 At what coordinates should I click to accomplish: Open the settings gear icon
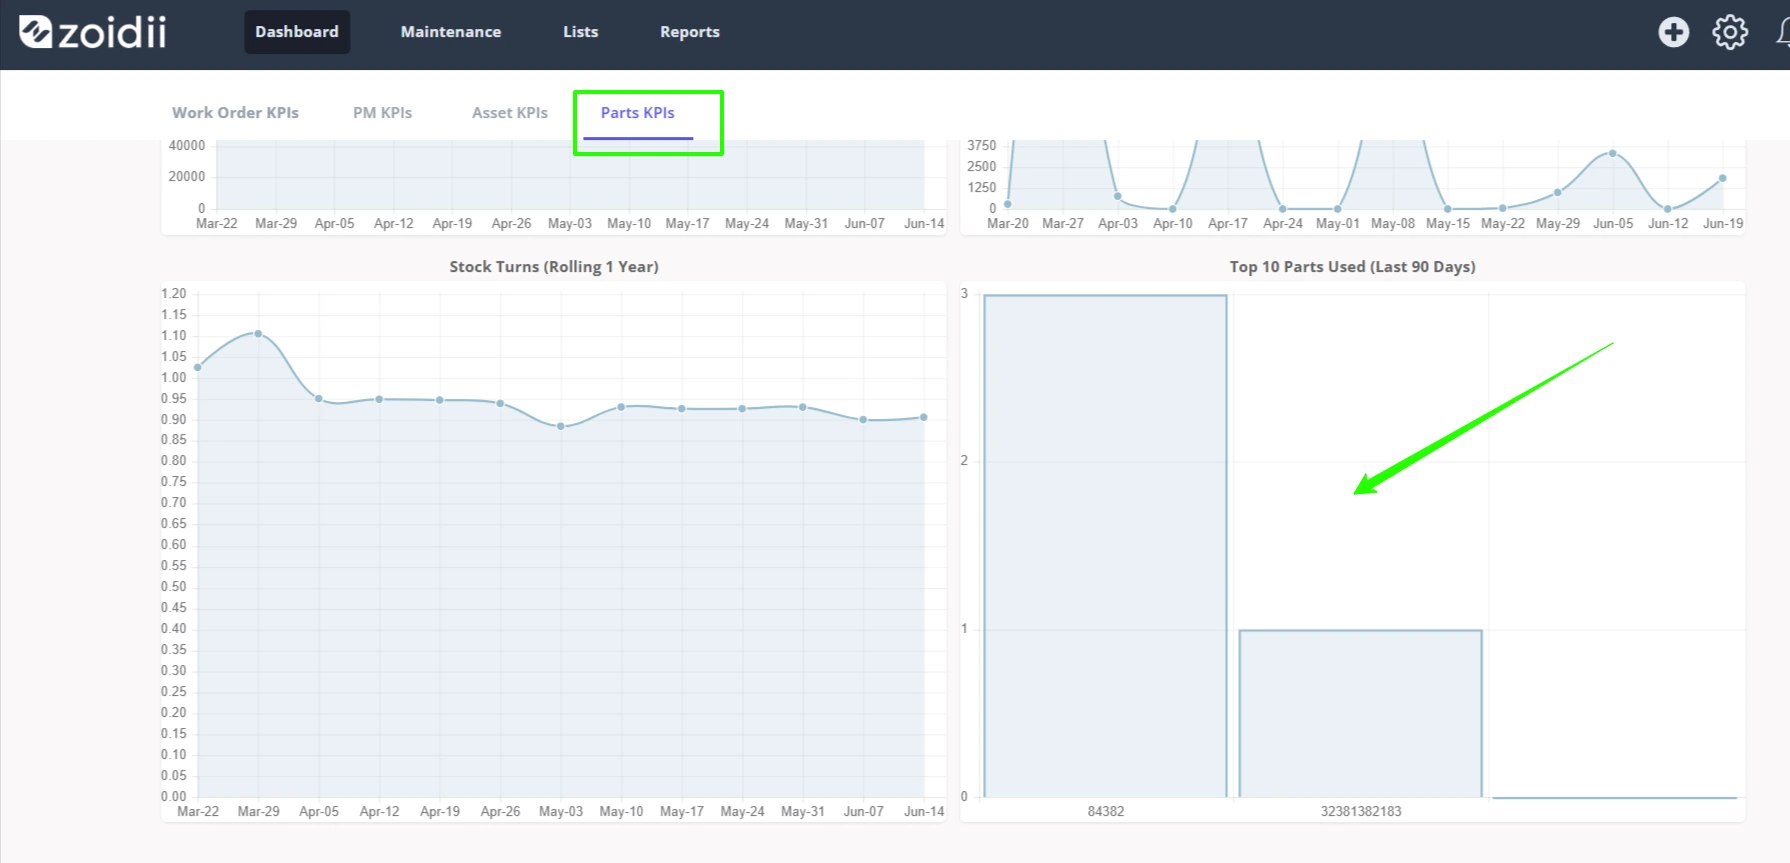[1730, 32]
